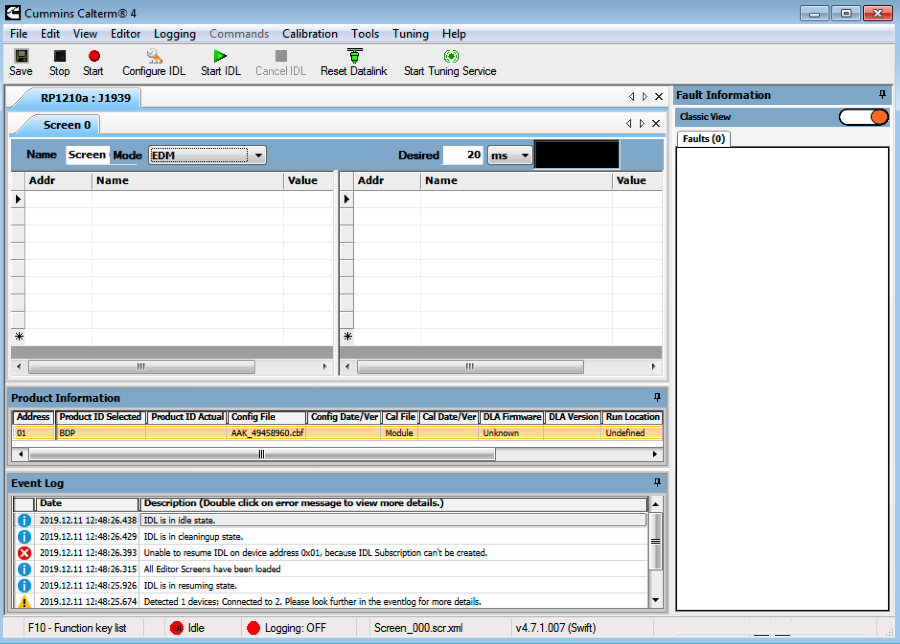
Task: Click the Save toolbar icon
Action: 21,56
